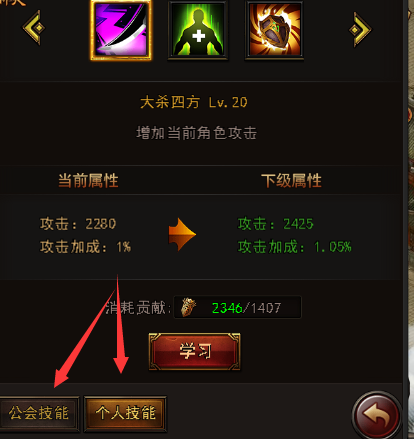Click the 学习 learn button
This screenshot has width=415, height=439.
(194, 351)
